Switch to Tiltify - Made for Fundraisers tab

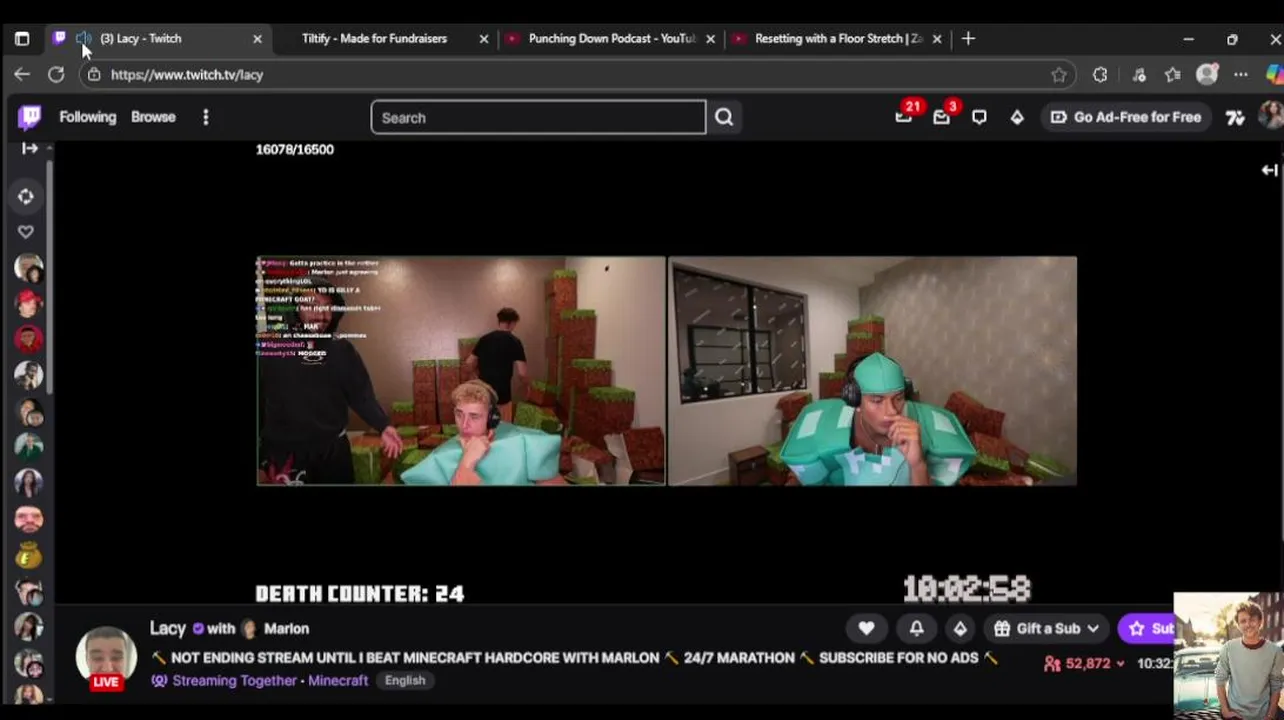point(374,38)
